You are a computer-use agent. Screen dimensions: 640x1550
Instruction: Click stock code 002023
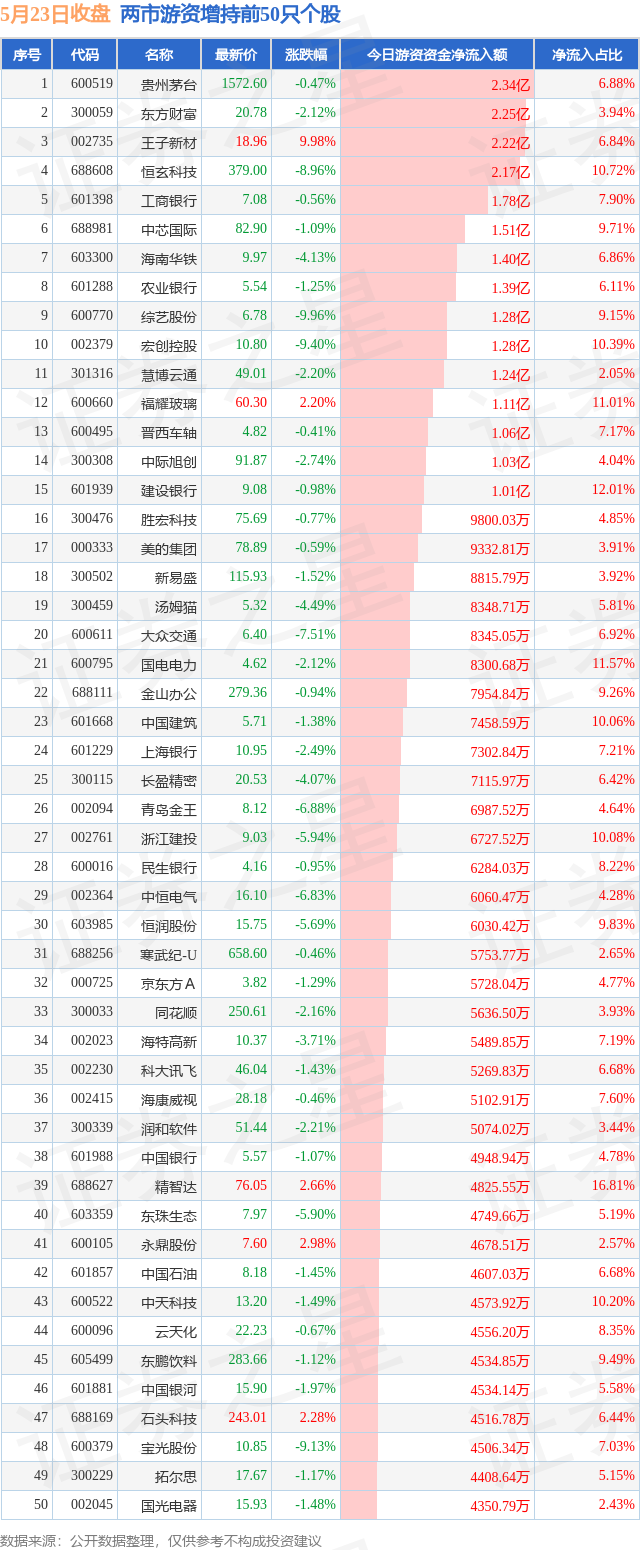click(x=92, y=1041)
